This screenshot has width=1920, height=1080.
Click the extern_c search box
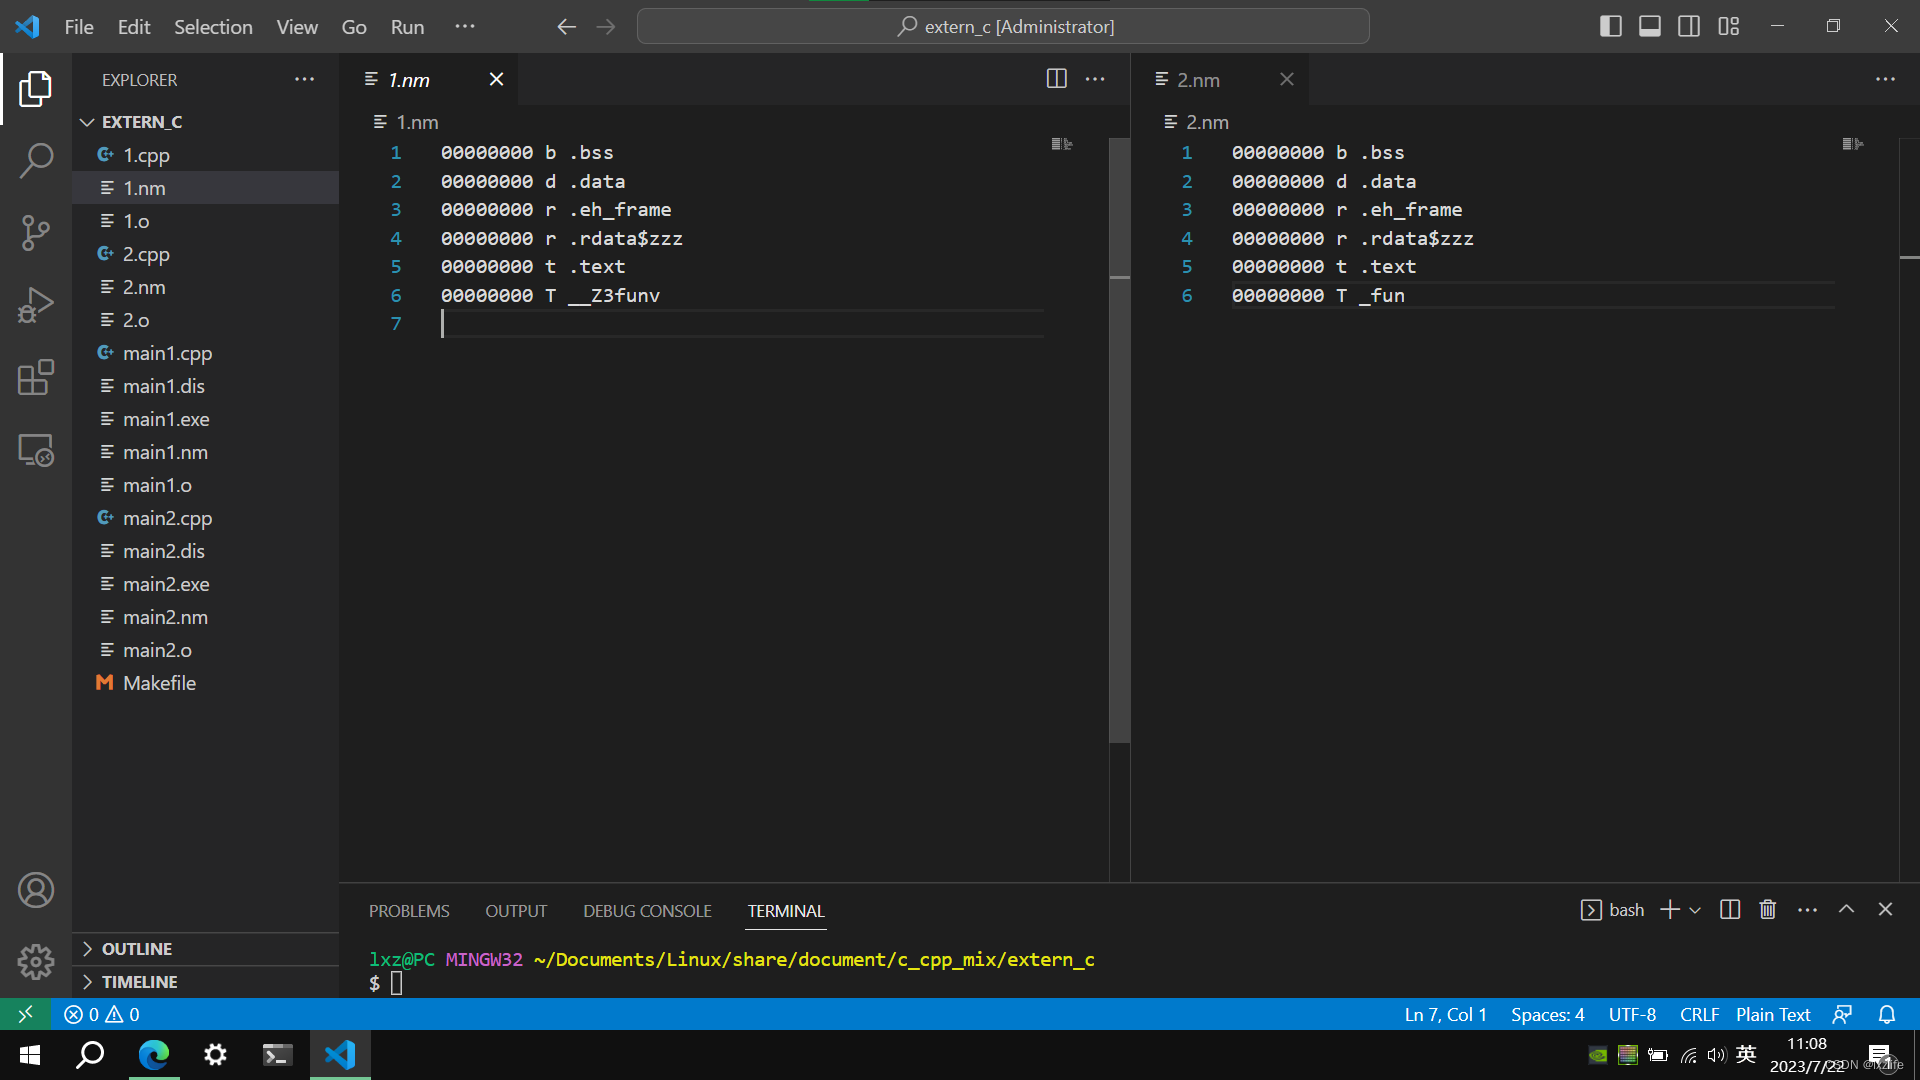point(1003,26)
